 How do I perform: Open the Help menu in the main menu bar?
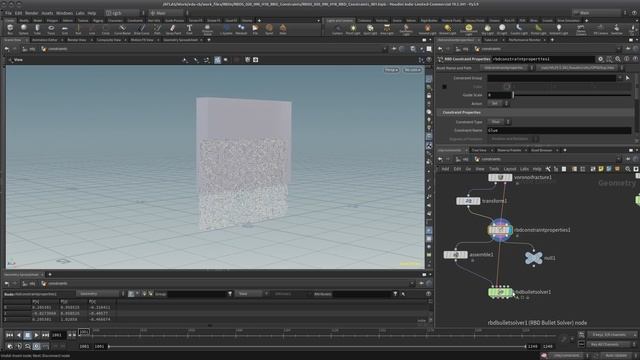pos(92,13)
